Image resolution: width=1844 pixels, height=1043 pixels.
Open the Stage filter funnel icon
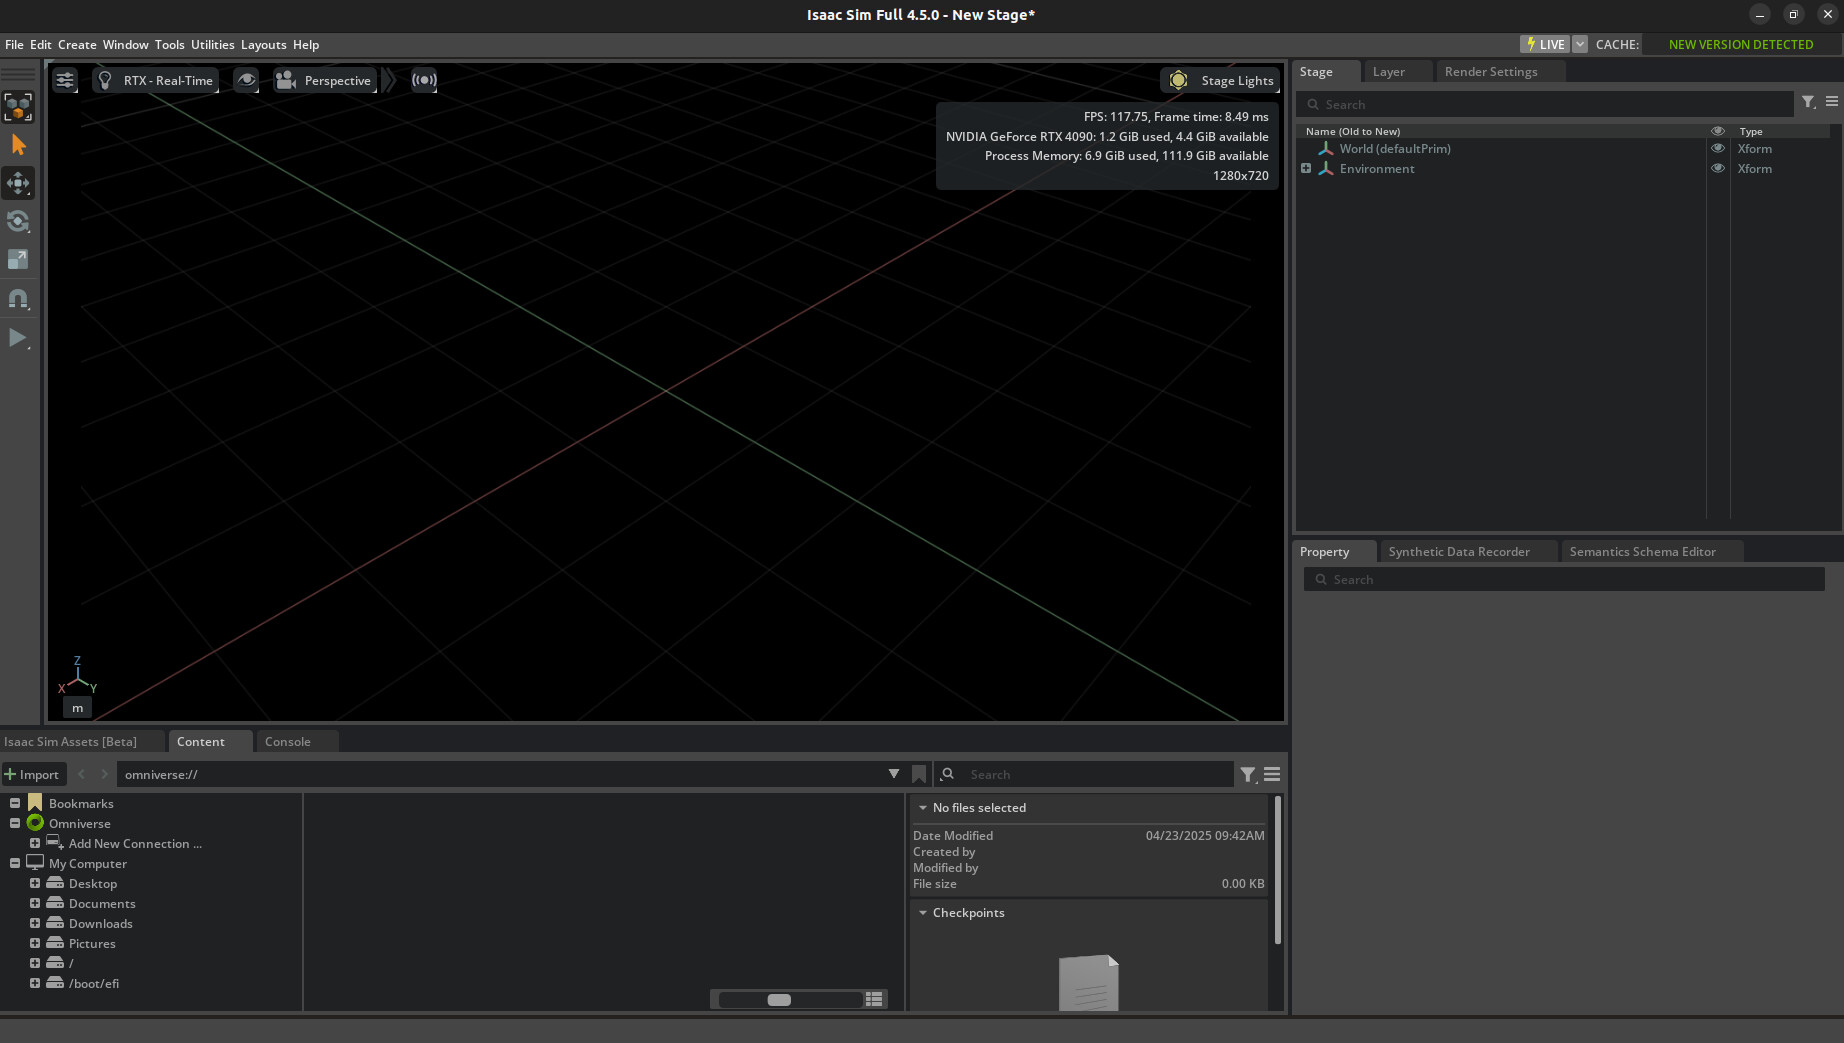(x=1808, y=102)
